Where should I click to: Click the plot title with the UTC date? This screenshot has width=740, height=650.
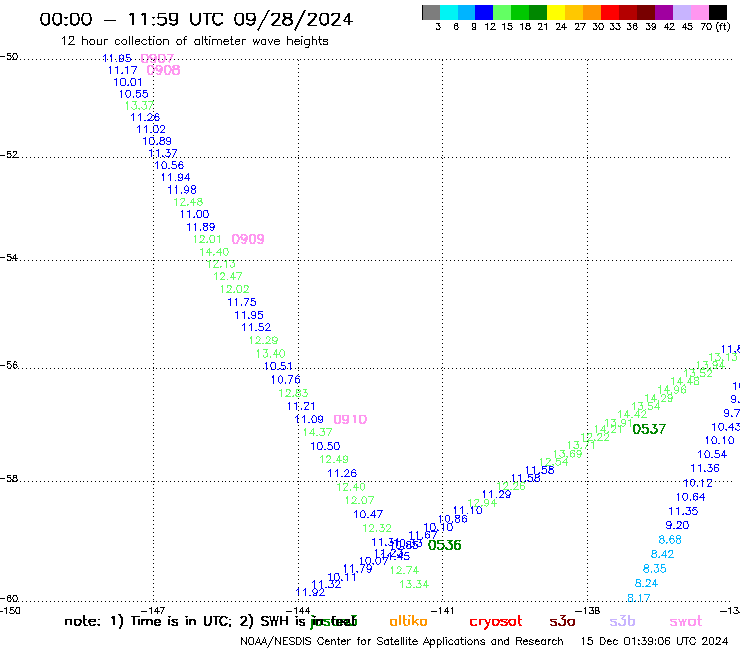(x=196, y=19)
